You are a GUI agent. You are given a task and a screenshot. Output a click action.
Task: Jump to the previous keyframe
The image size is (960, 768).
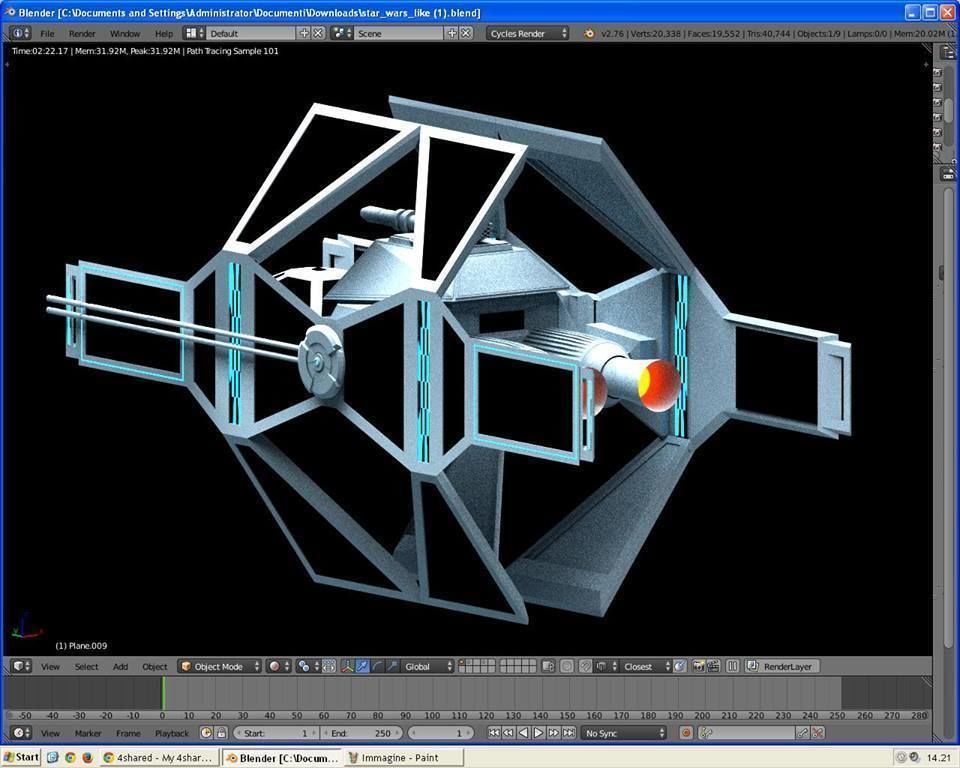click(509, 732)
